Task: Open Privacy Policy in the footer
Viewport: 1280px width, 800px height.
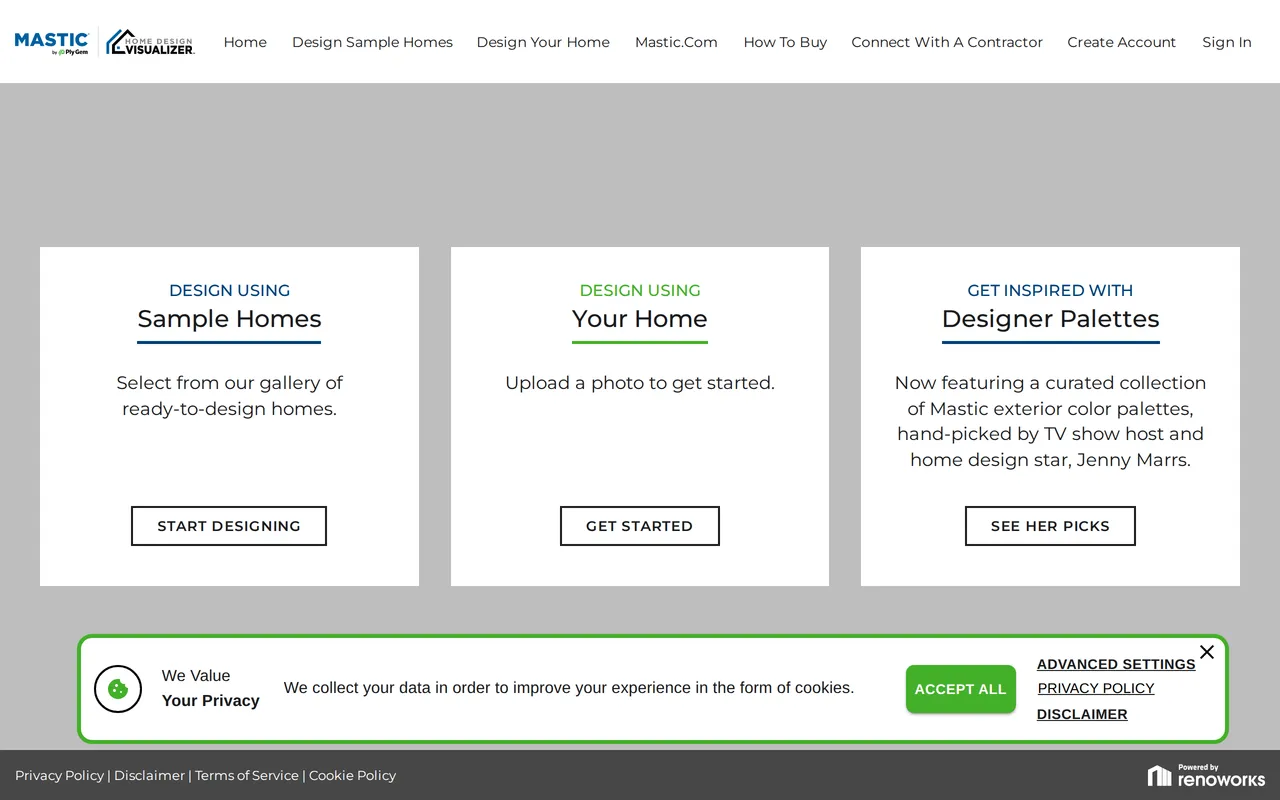Action: [x=59, y=775]
